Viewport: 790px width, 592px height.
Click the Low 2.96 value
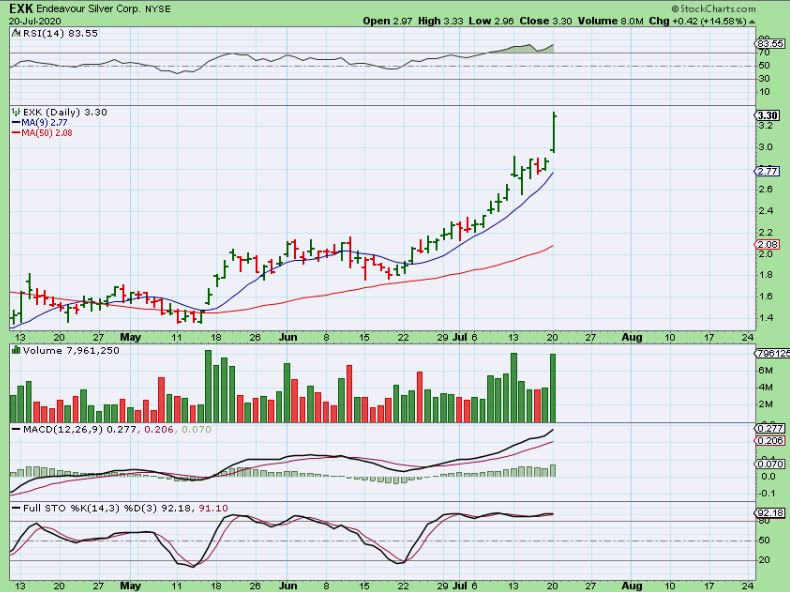pos(492,21)
